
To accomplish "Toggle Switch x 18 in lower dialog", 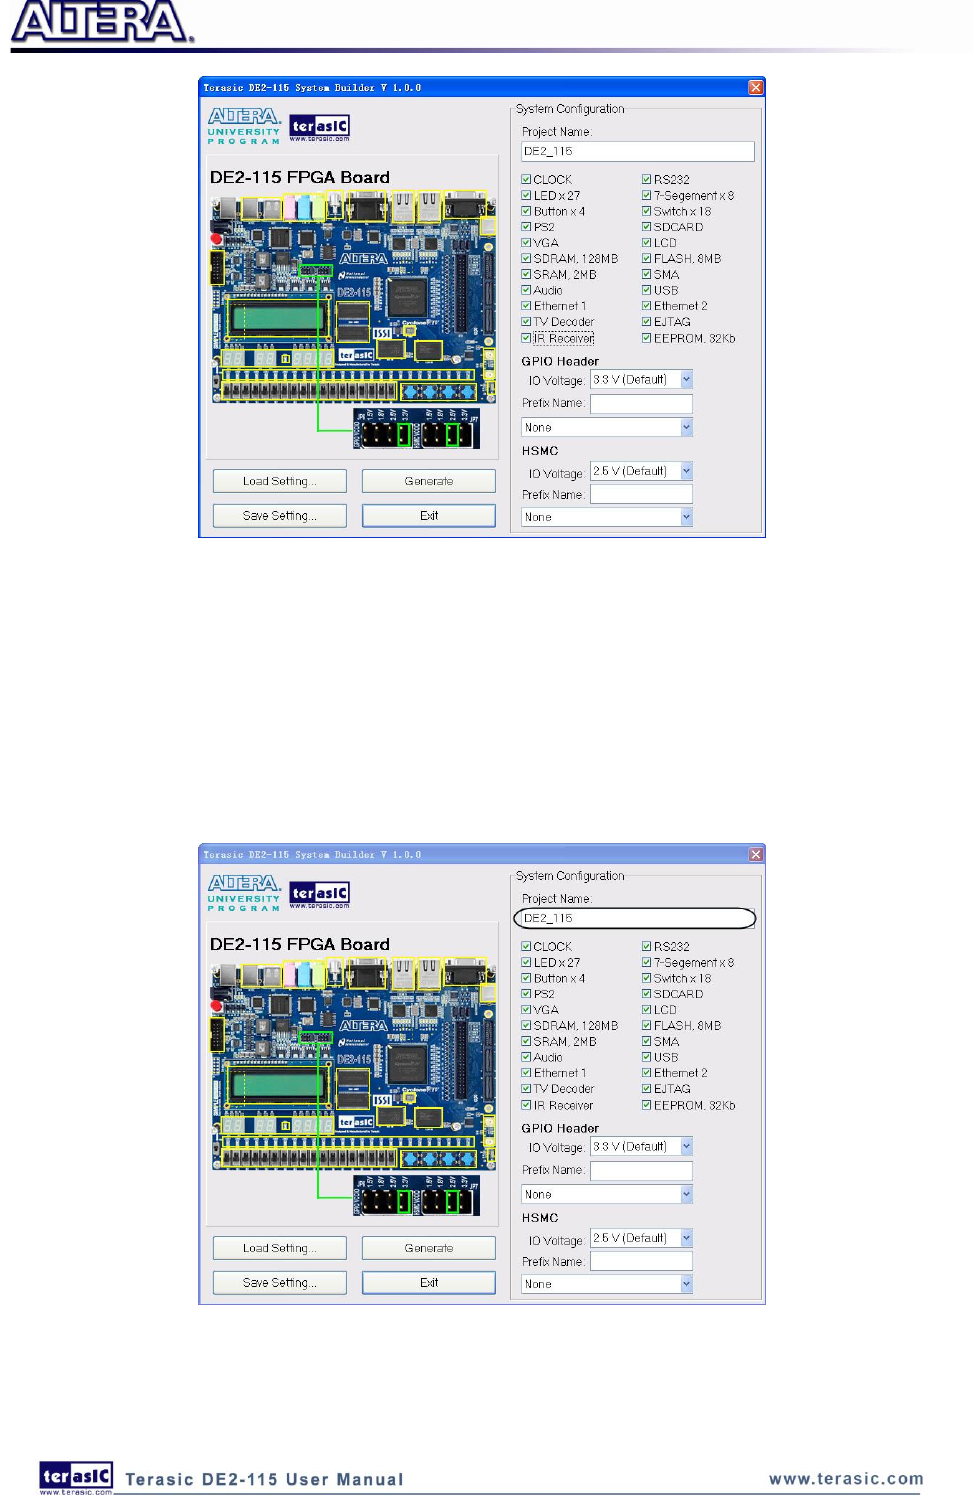I will 647,978.
